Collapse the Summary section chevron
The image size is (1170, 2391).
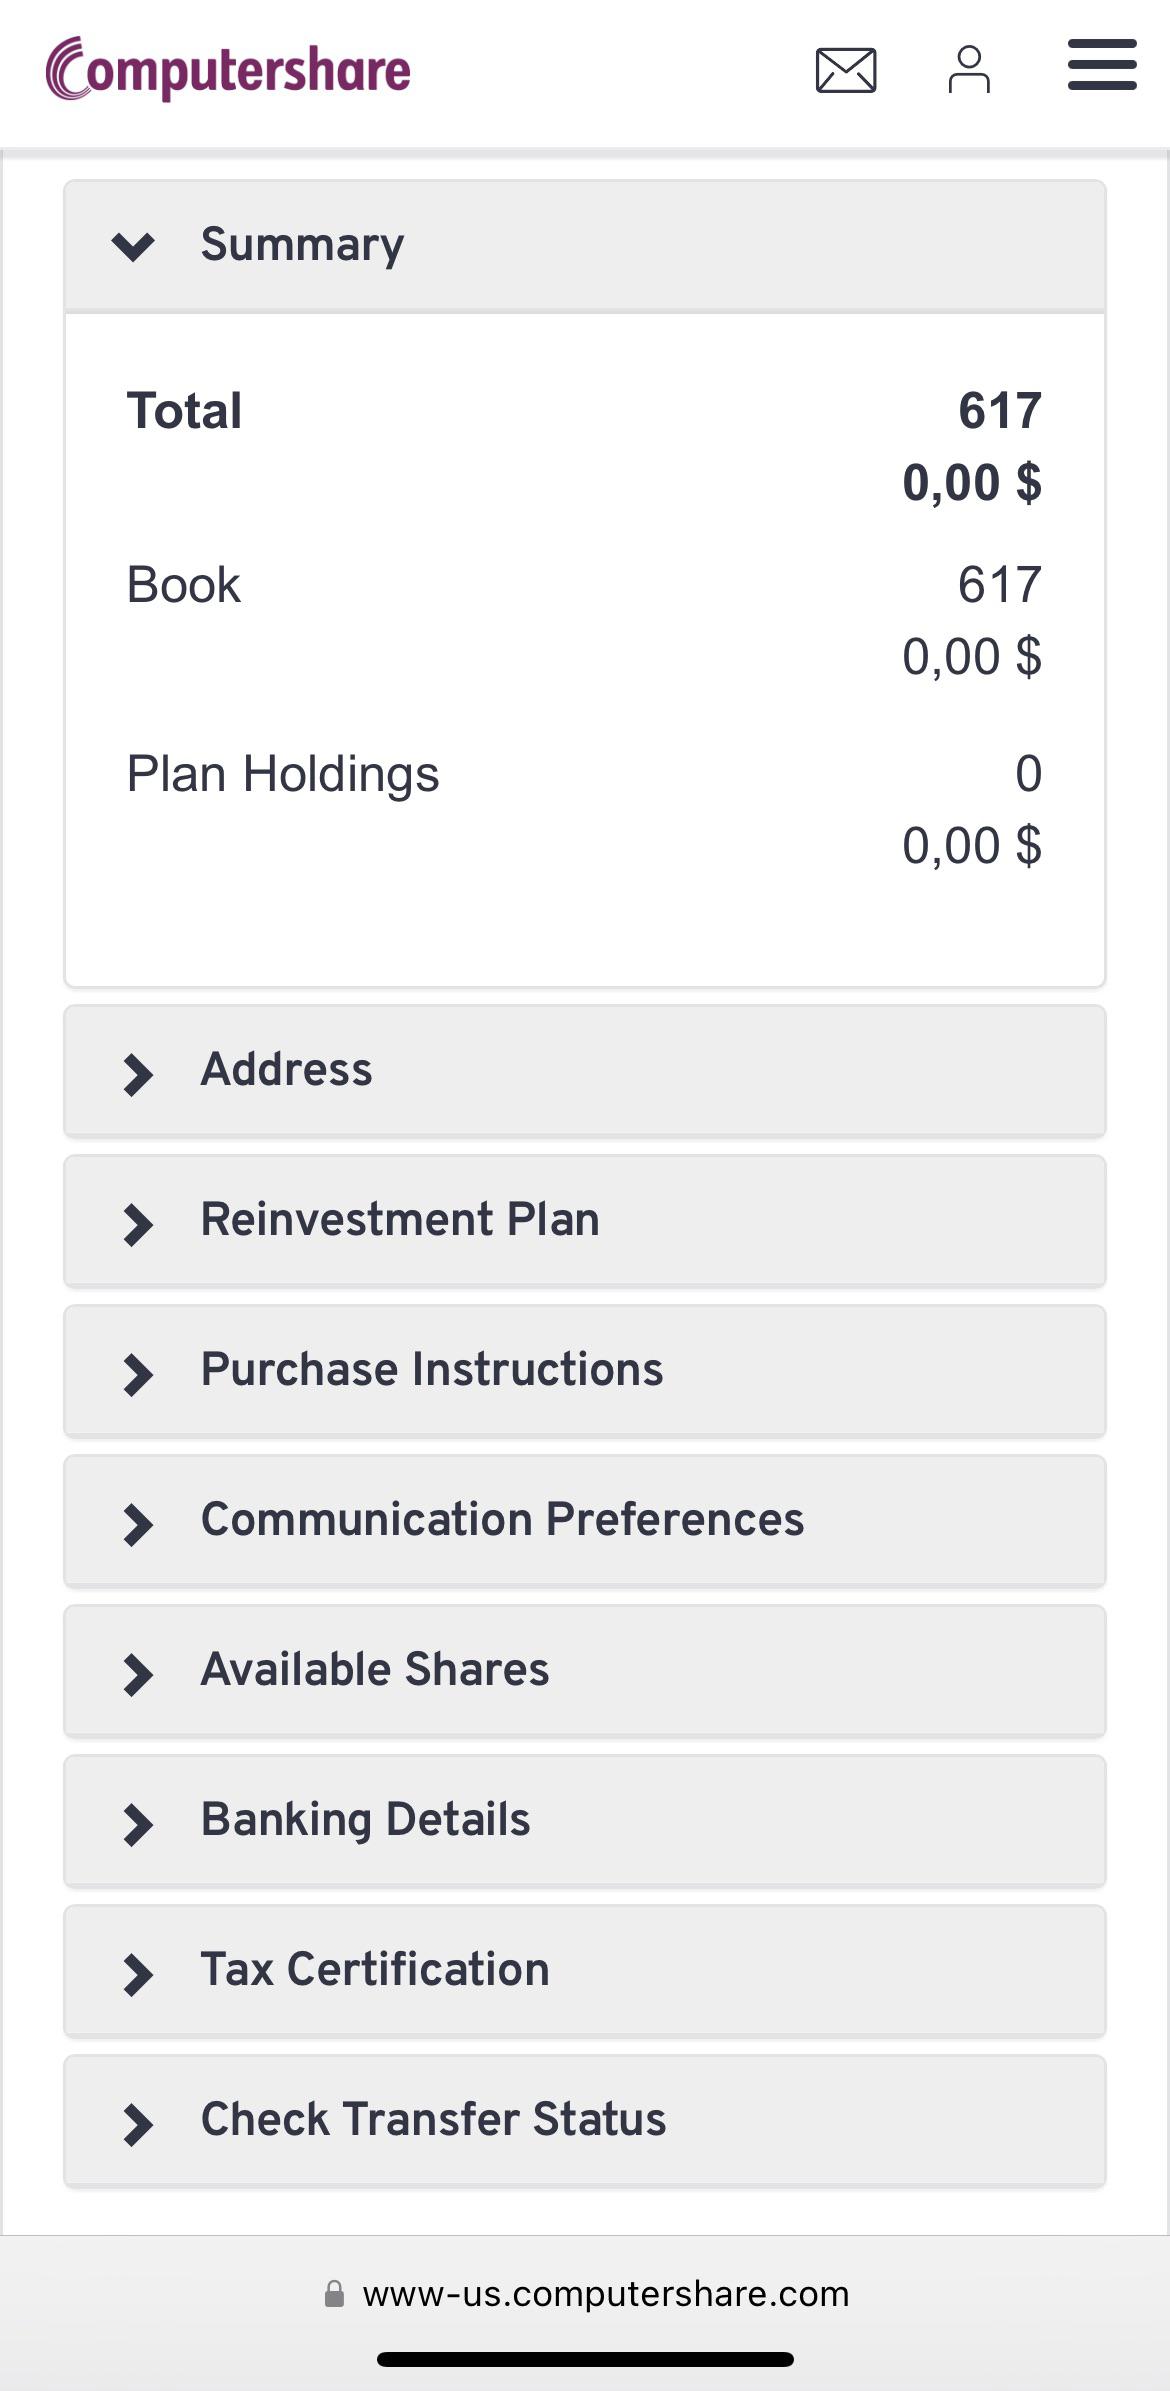(x=133, y=245)
